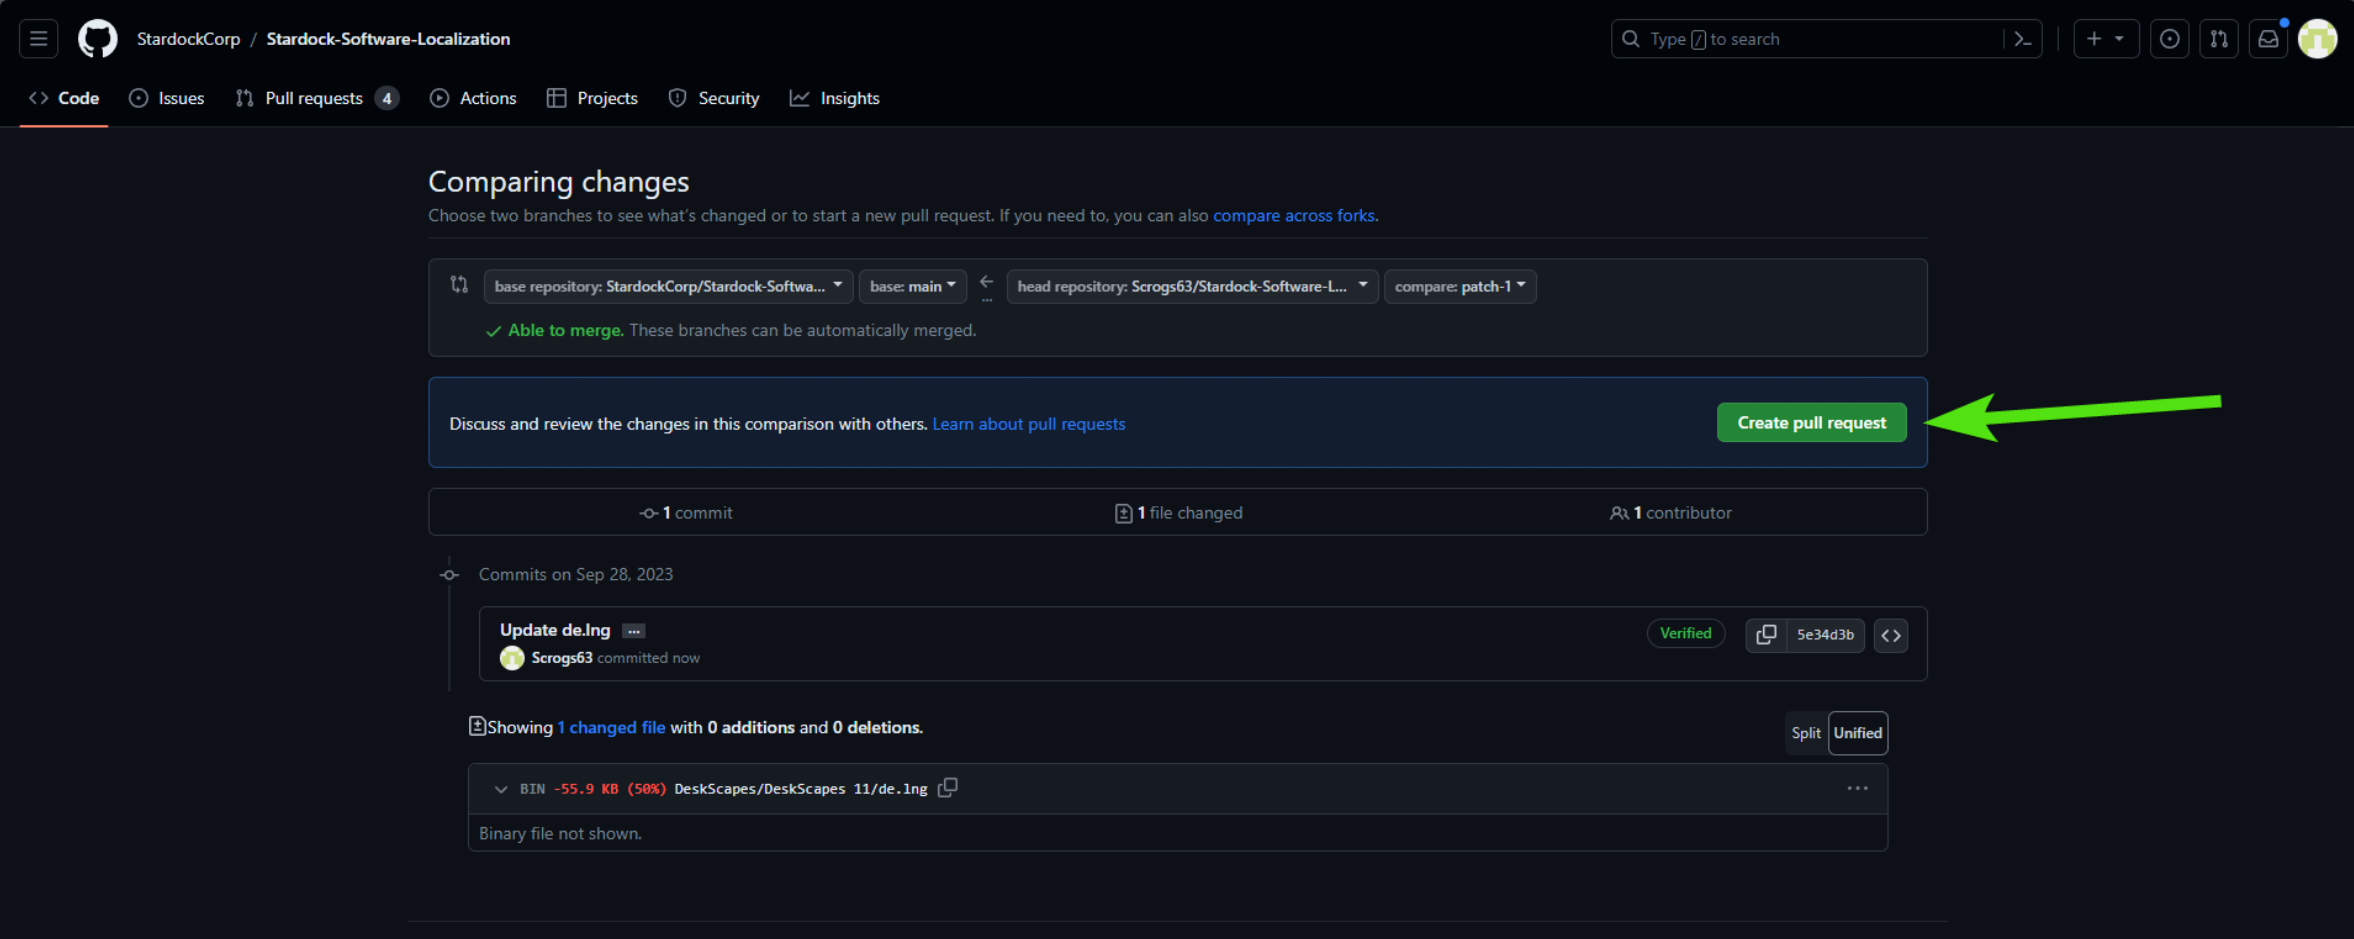Open the create new plus menu

(2105, 39)
